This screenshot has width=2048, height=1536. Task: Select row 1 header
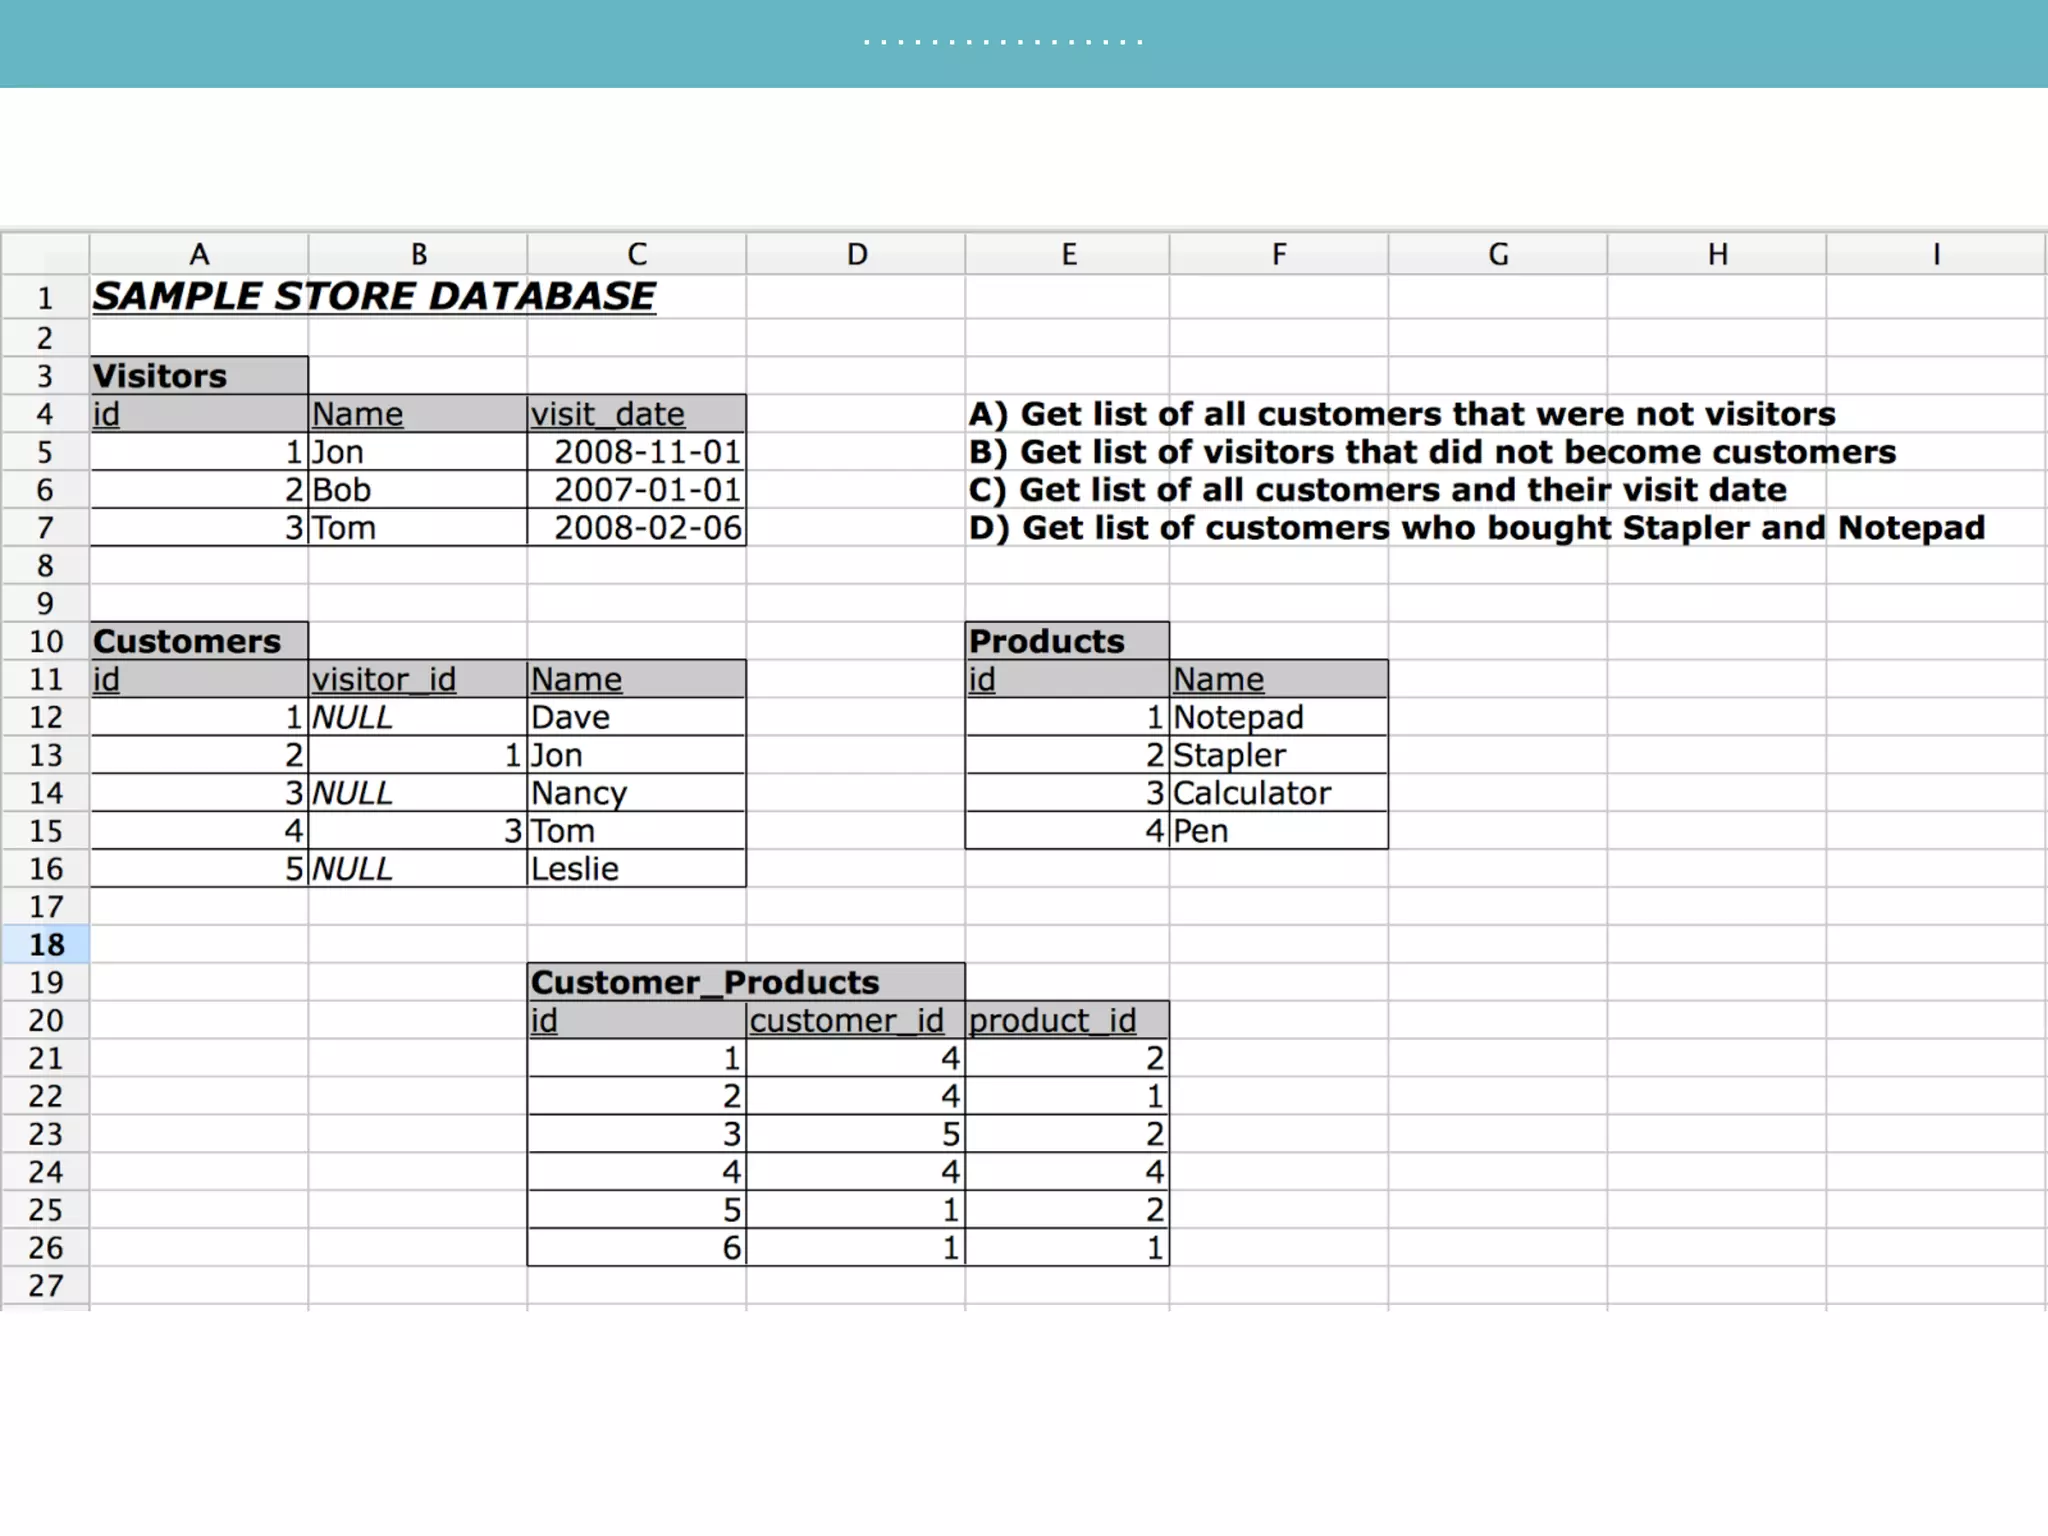pos(45,297)
